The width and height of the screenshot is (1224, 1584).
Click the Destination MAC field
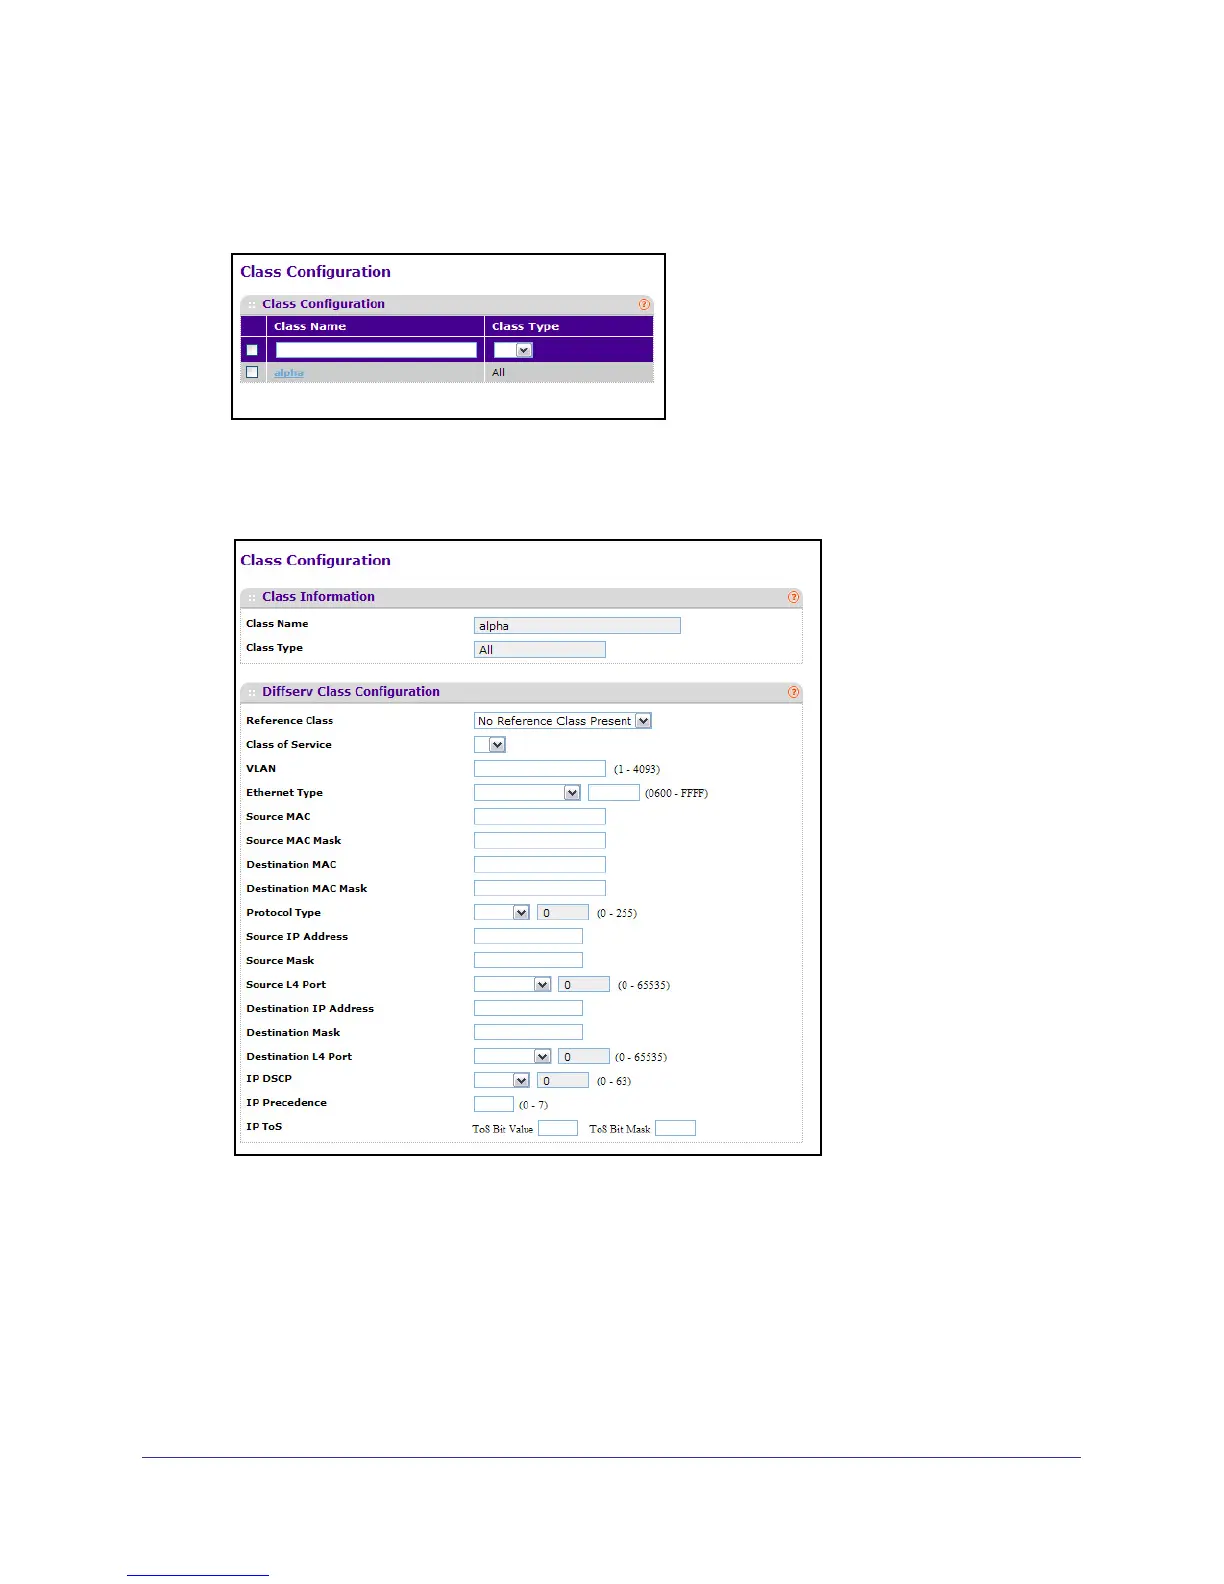[540, 865]
